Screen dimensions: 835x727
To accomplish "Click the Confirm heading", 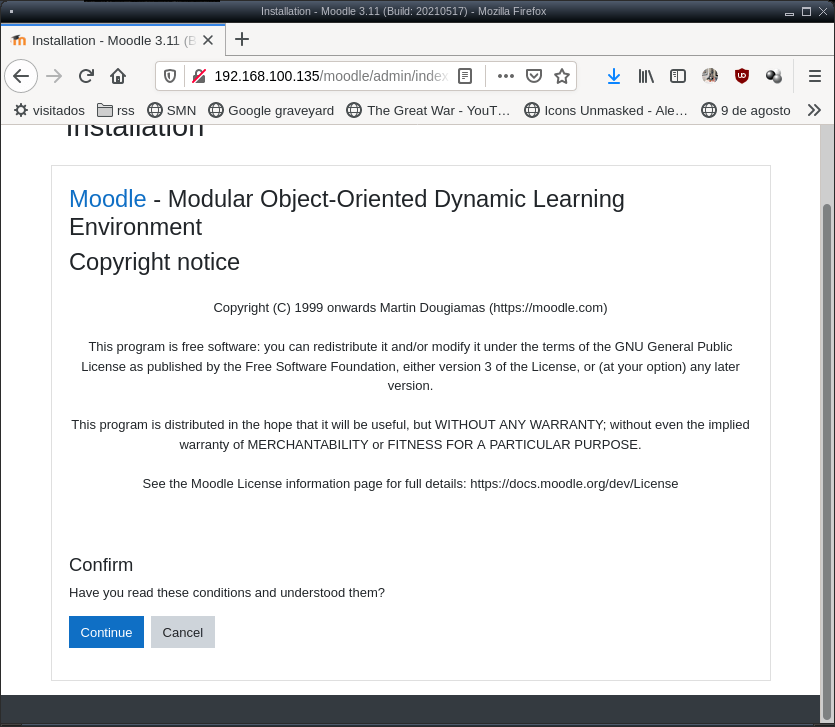I will tap(101, 565).
